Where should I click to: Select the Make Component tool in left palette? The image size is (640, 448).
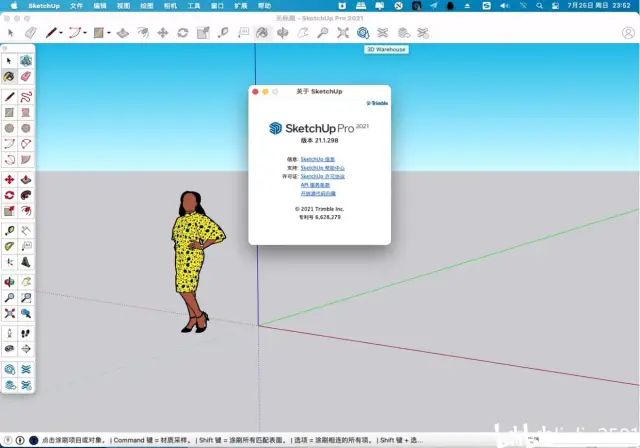point(26,61)
